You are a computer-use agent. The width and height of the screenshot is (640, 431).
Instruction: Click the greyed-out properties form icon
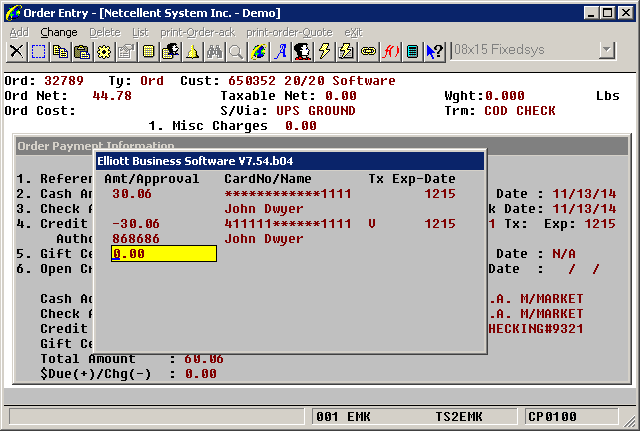tap(126, 52)
